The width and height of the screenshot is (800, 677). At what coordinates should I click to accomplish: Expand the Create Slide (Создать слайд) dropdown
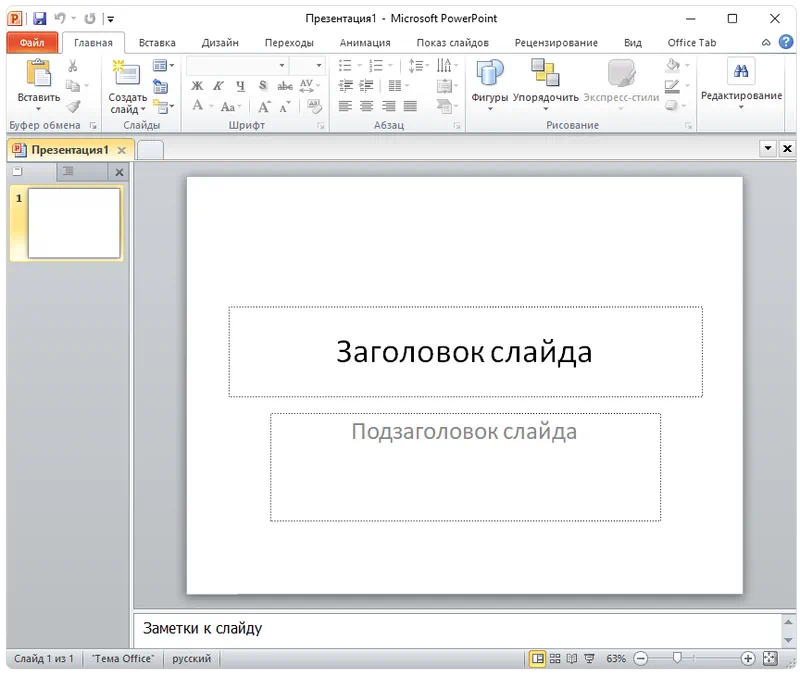click(x=128, y=109)
